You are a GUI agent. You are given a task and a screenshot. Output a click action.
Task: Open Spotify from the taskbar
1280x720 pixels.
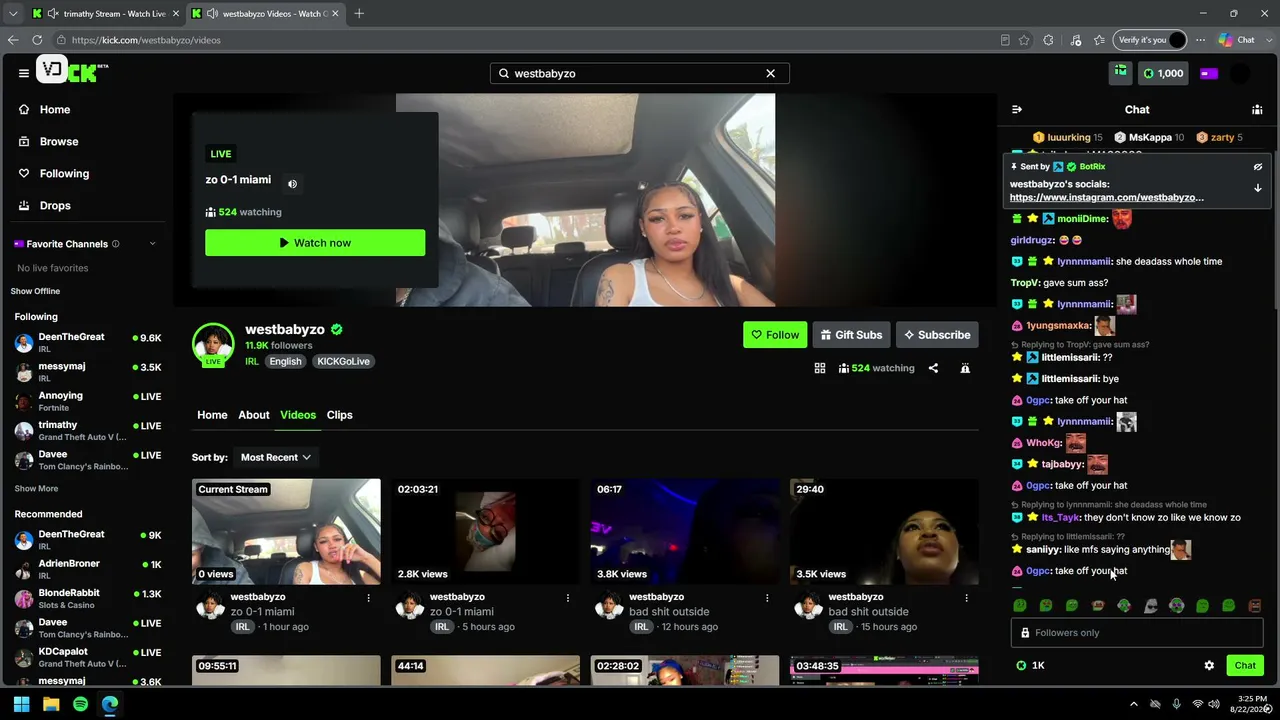click(x=80, y=704)
